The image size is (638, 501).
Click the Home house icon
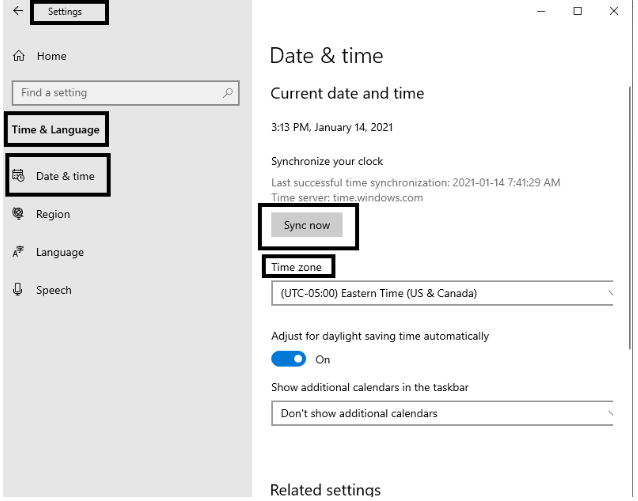click(17, 57)
